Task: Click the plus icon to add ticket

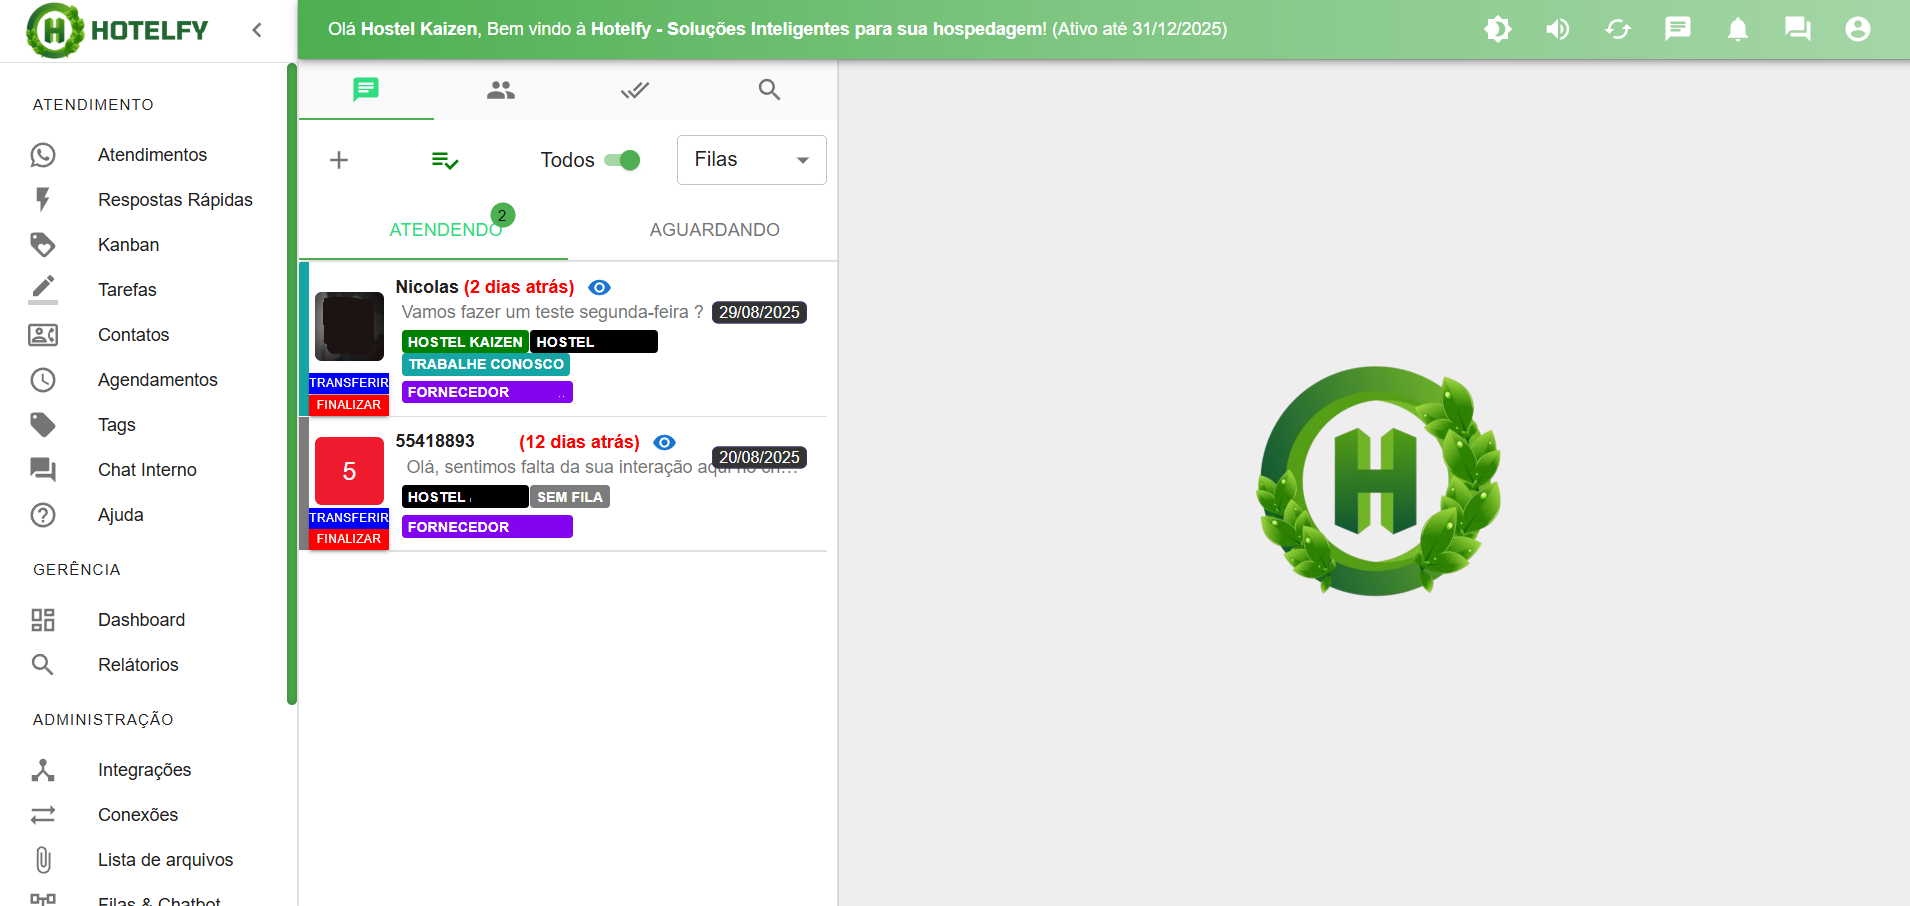Action: tap(339, 160)
